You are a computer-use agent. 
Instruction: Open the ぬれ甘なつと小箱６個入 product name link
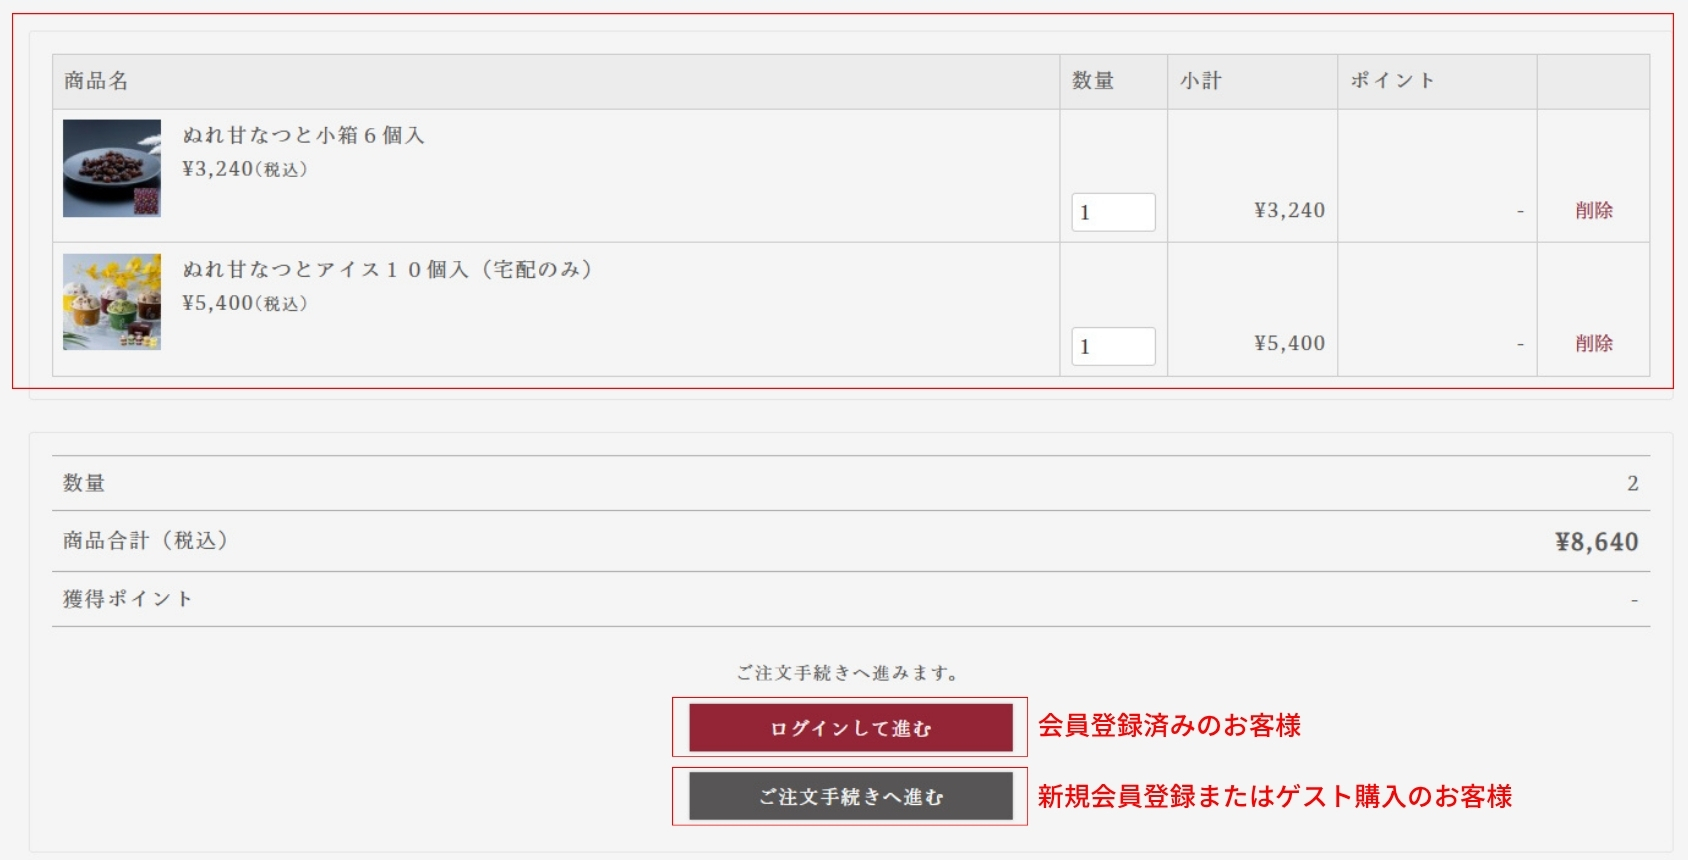(303, 135)
